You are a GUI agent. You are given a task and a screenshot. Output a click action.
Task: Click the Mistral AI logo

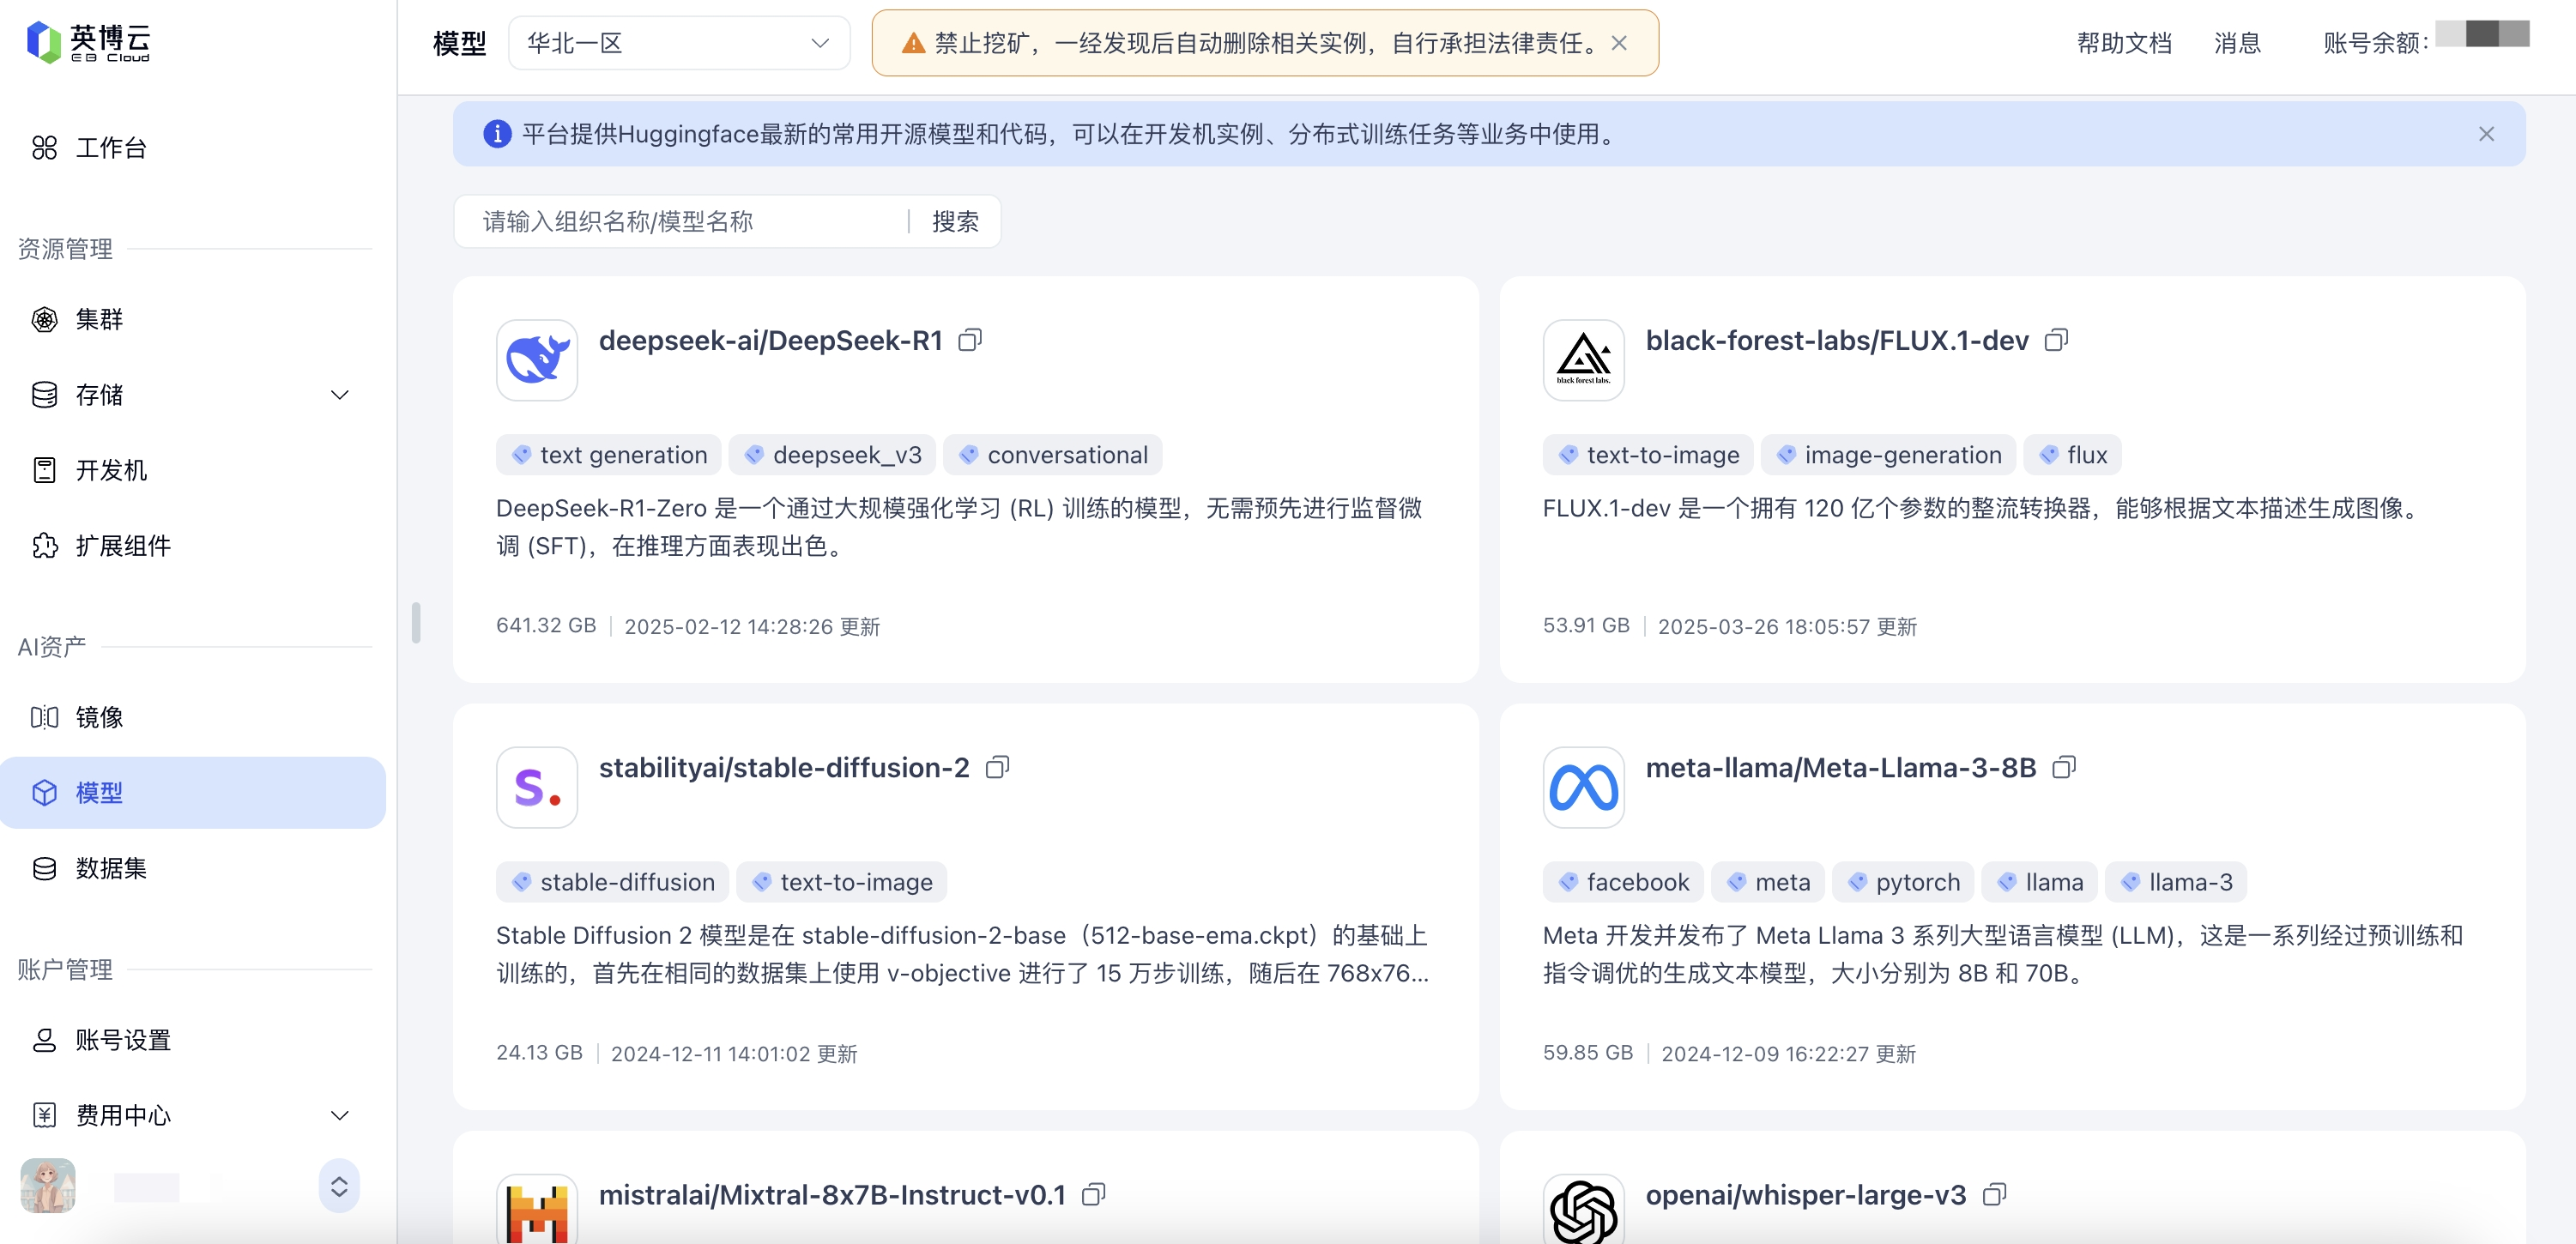point(537,1209)
